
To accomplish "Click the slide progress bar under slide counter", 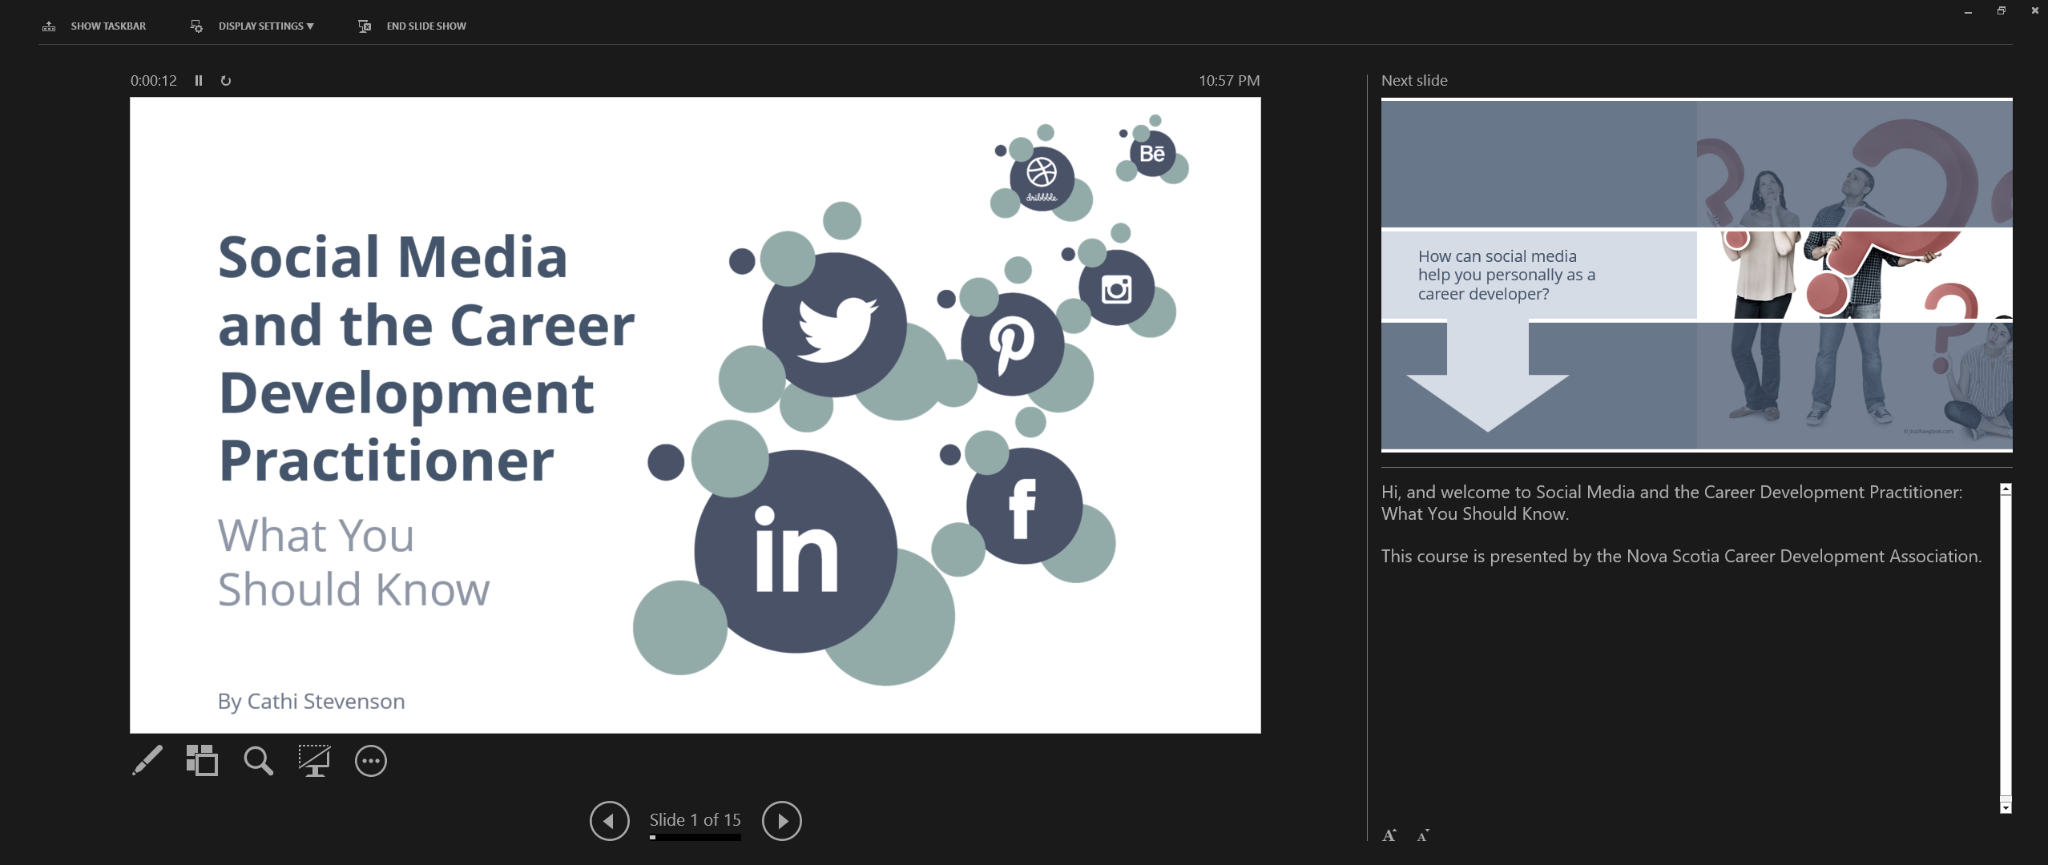I will [x=695, y=837].
